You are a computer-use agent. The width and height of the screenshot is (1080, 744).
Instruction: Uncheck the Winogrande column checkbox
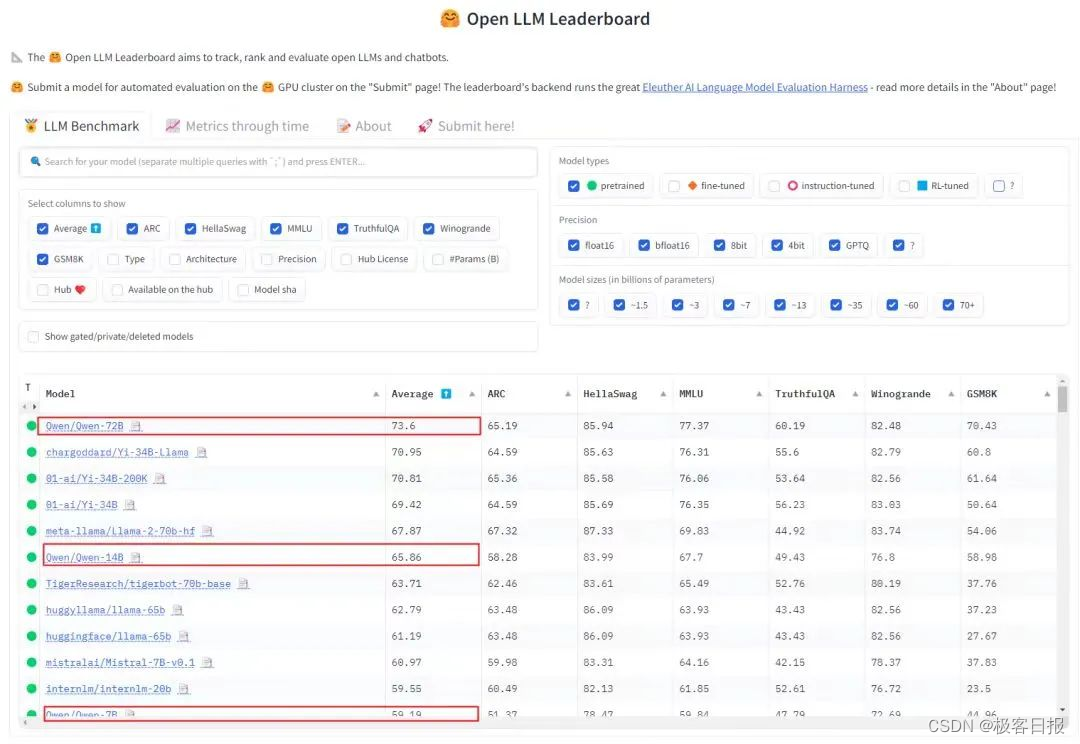point(428,229)
